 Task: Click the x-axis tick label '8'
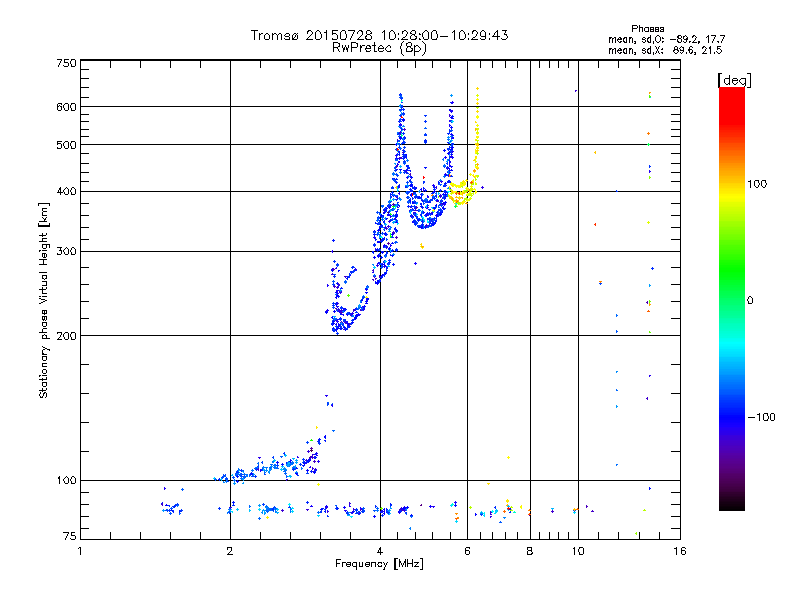point(530,551)
